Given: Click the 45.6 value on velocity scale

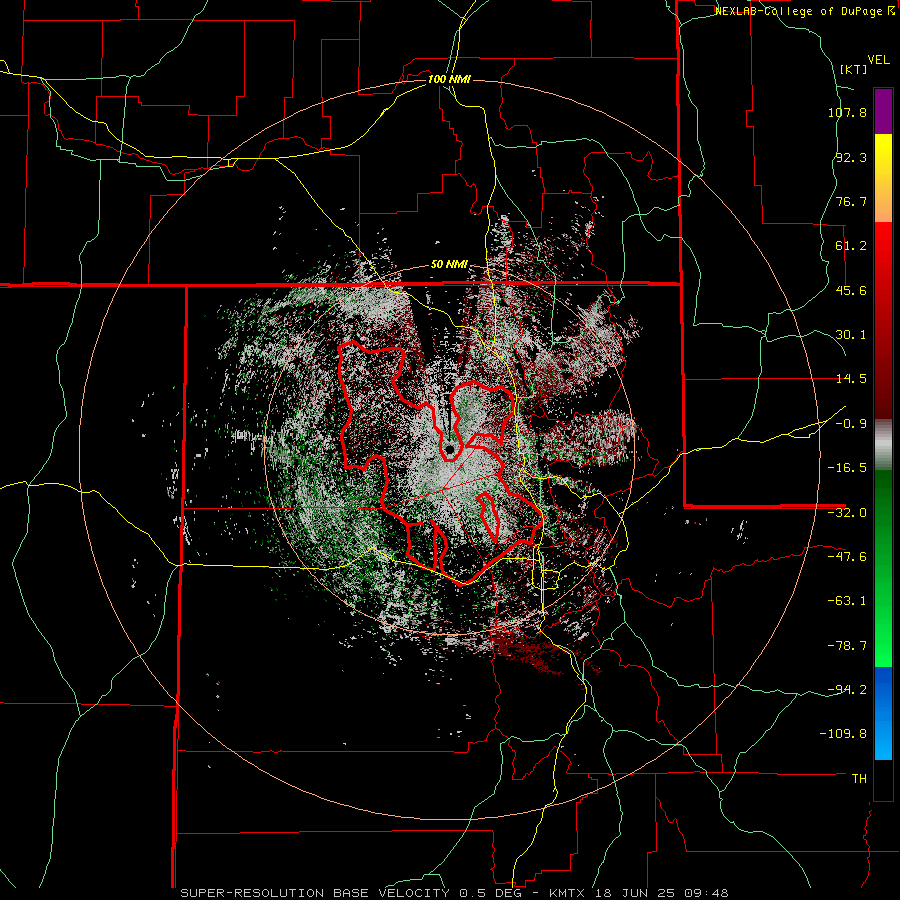Looking at the screenshot, I should 851,290.
